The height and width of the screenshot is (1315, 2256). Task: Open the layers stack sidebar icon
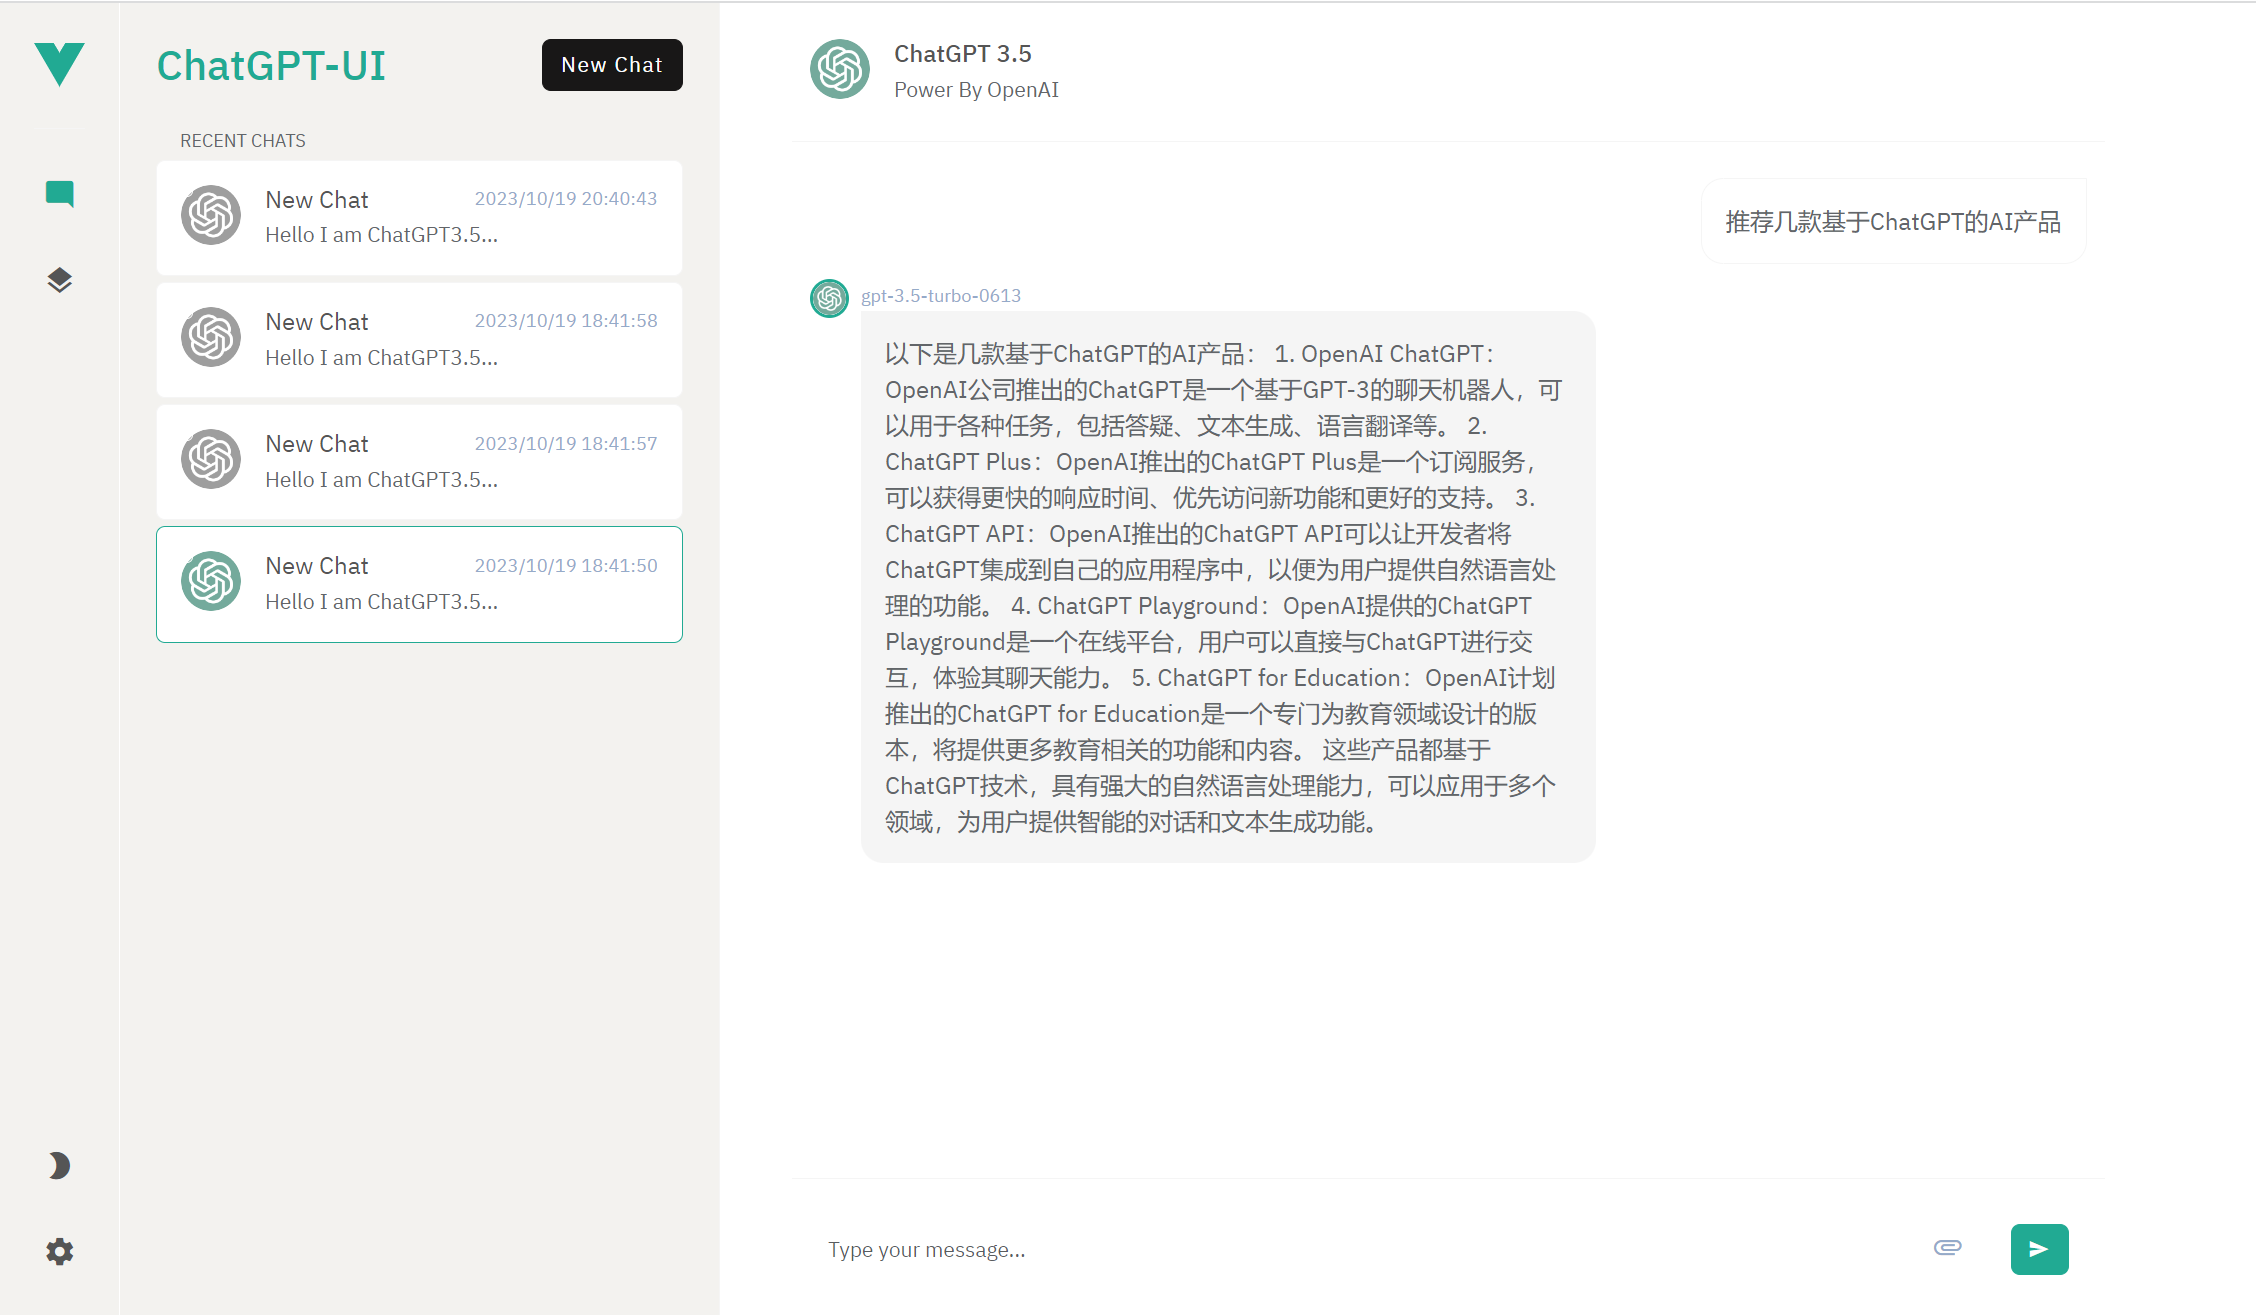pyautogui.click(x=60, y=280)
